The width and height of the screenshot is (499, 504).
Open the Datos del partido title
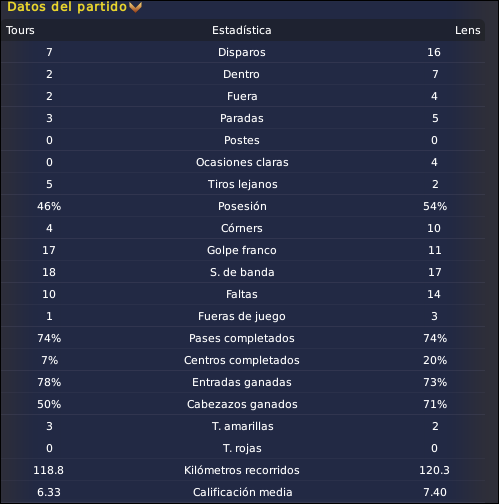point(67,7)
